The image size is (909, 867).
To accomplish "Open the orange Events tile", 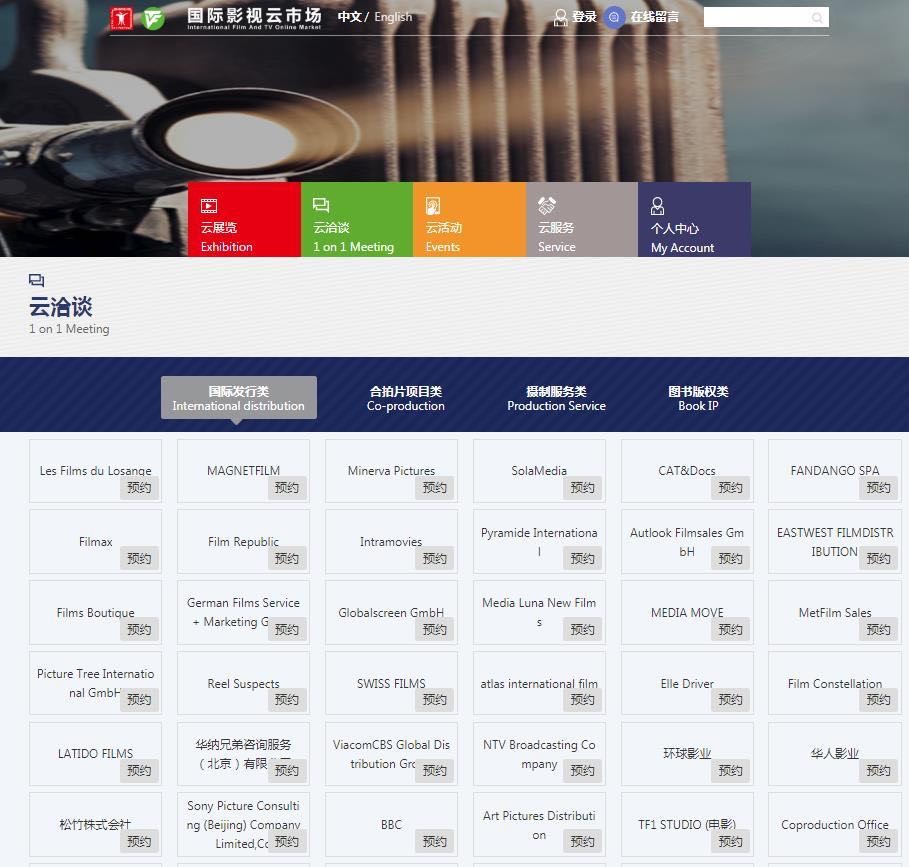I will pyautogui.click(x=469, y=220).
